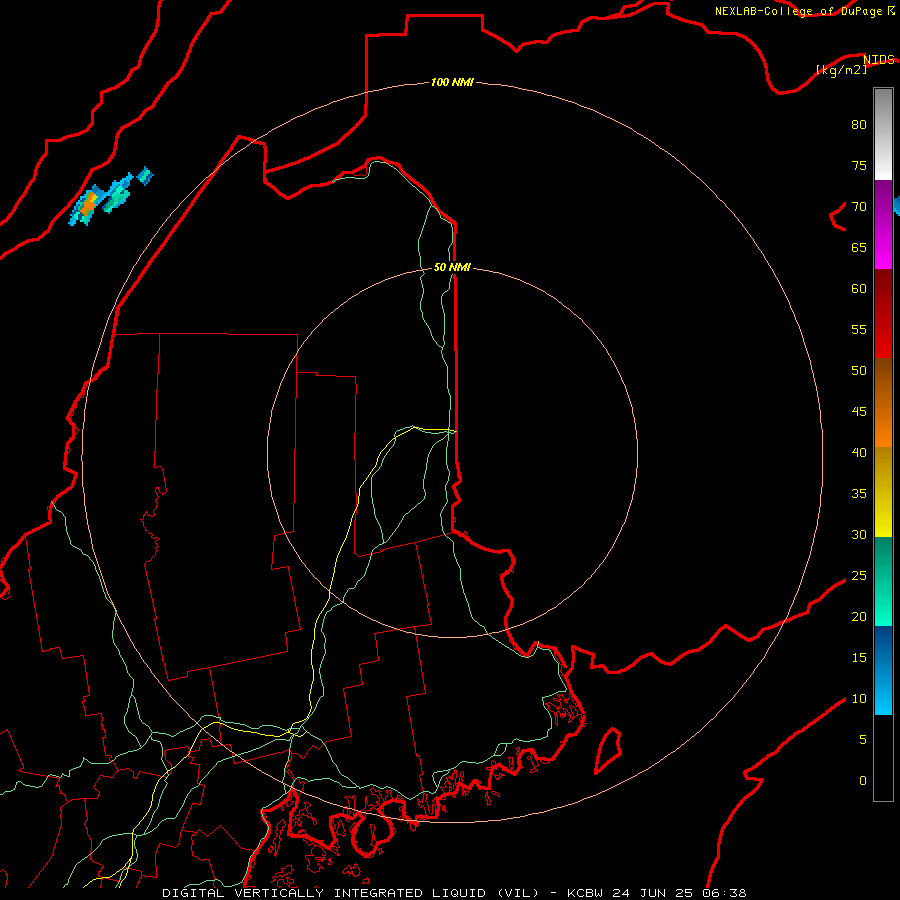This screenshot has height=900, width=900.
Task: Click the orange band on the color scale
Action: tap(883, 402)
